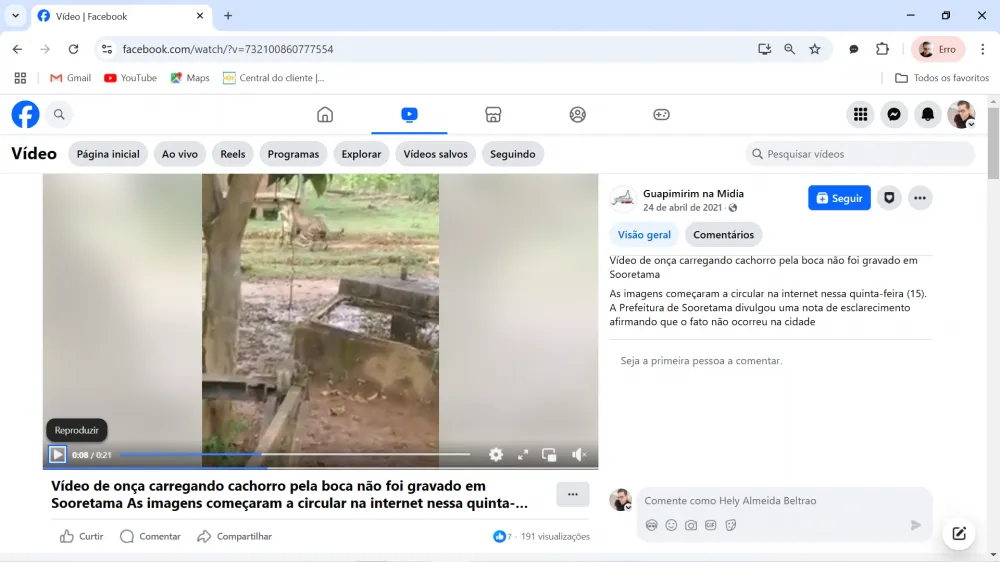Expand the video to fullscreen
This screenshot has height=562, width=1000.
523,455
